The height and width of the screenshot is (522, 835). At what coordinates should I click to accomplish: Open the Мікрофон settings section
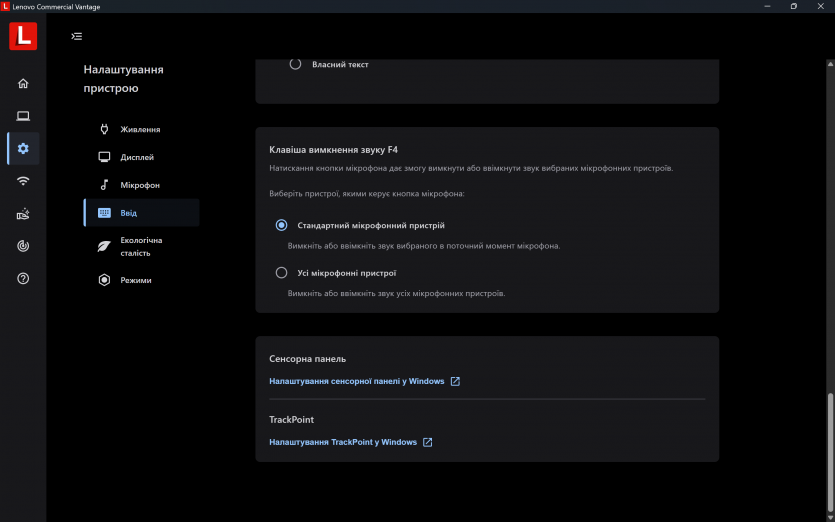tap(140, 185)
